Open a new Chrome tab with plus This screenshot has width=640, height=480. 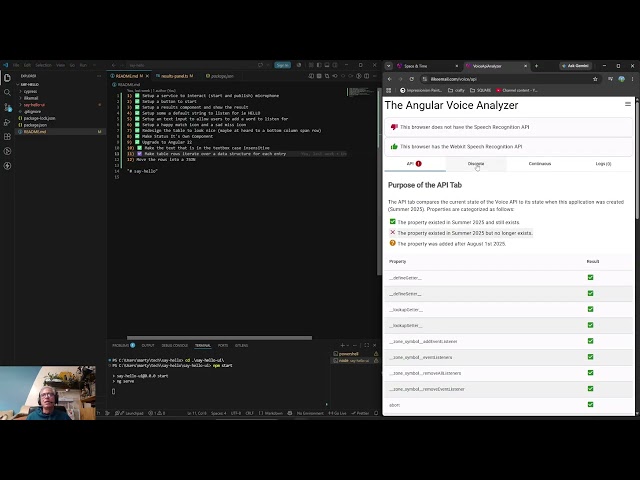536,66
